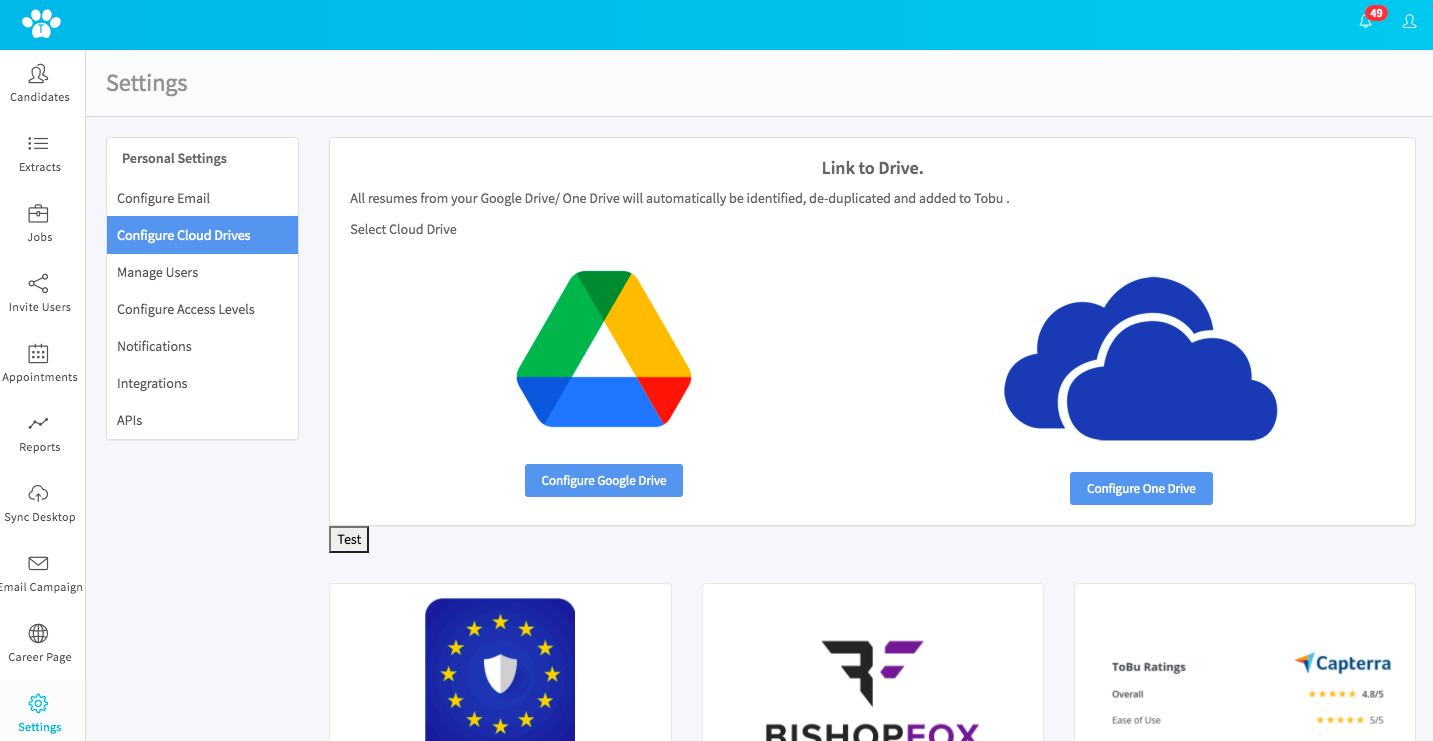
Task: Open Candidates in the sidebar
Action: coord(40,84)
